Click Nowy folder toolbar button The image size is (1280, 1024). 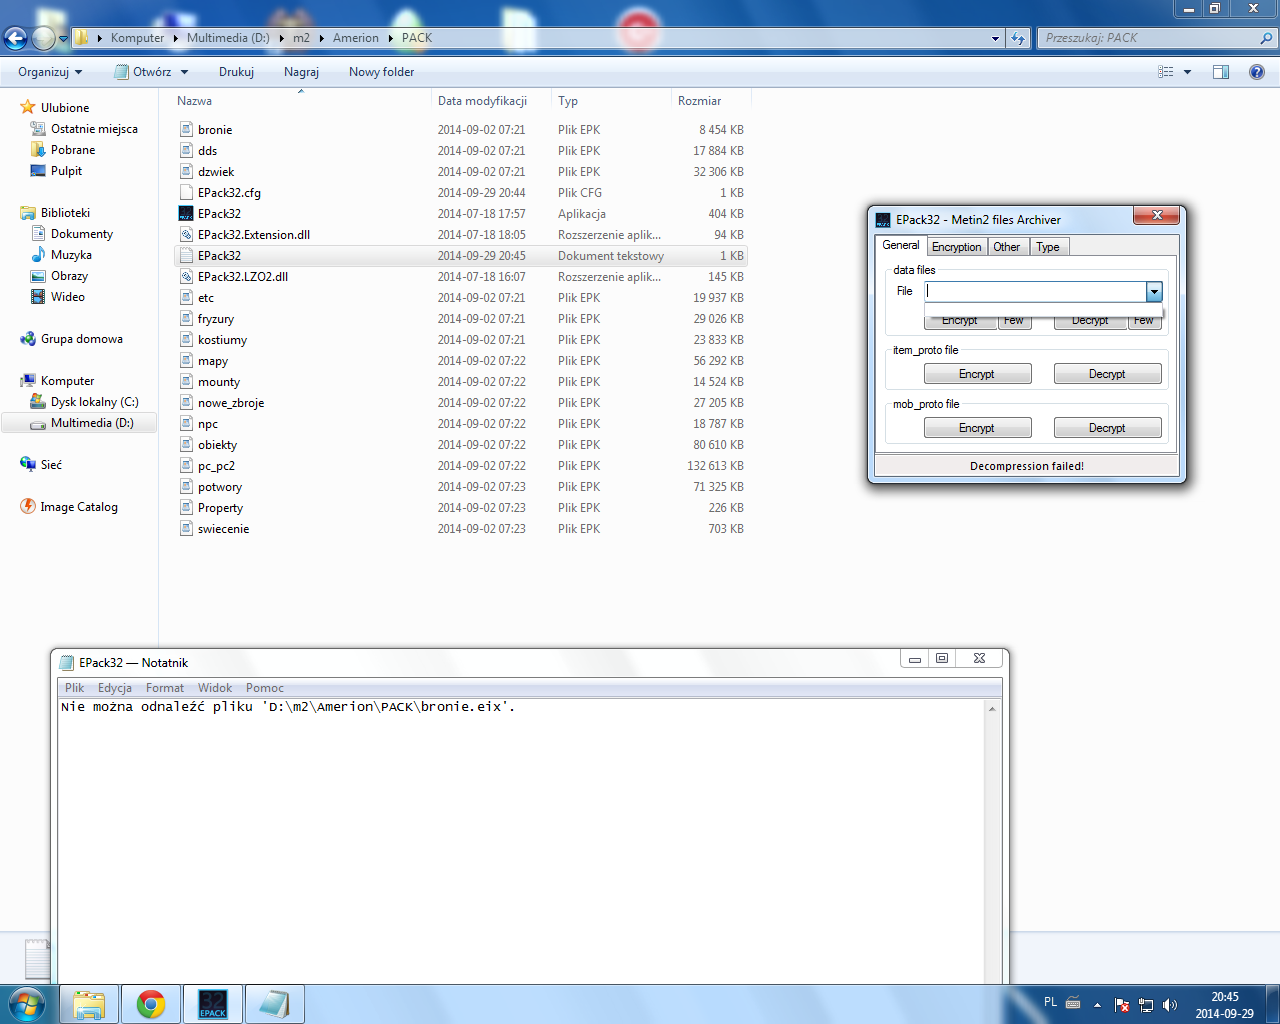pos(381,72)
